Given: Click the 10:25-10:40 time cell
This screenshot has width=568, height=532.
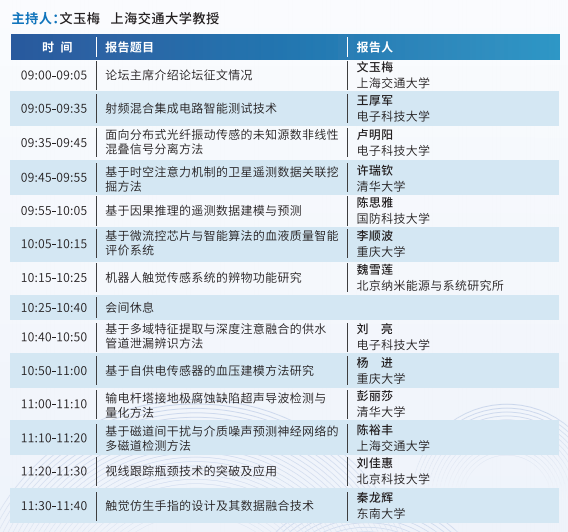Looking at the screenshot, I should [x=54, y=308].
